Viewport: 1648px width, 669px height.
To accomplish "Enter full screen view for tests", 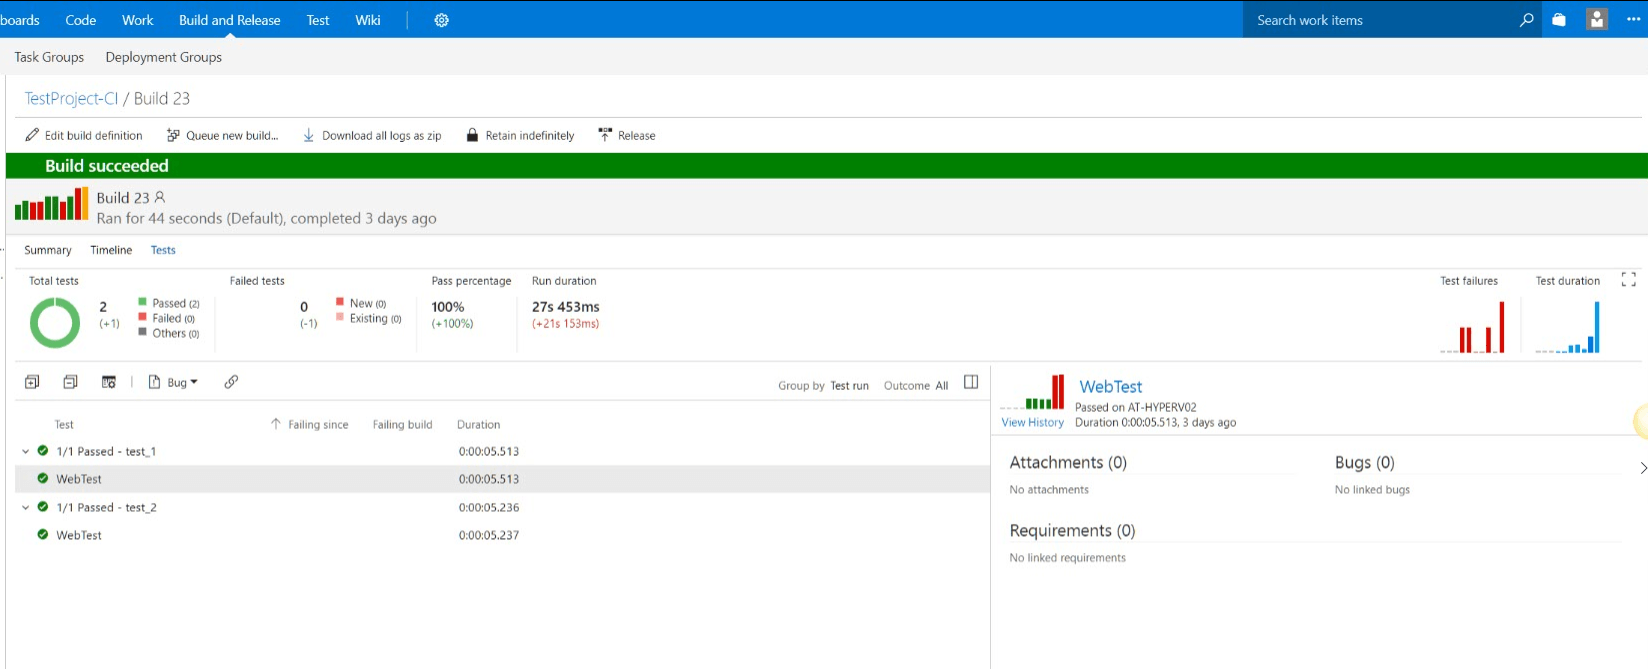I will pos(1628,280).
